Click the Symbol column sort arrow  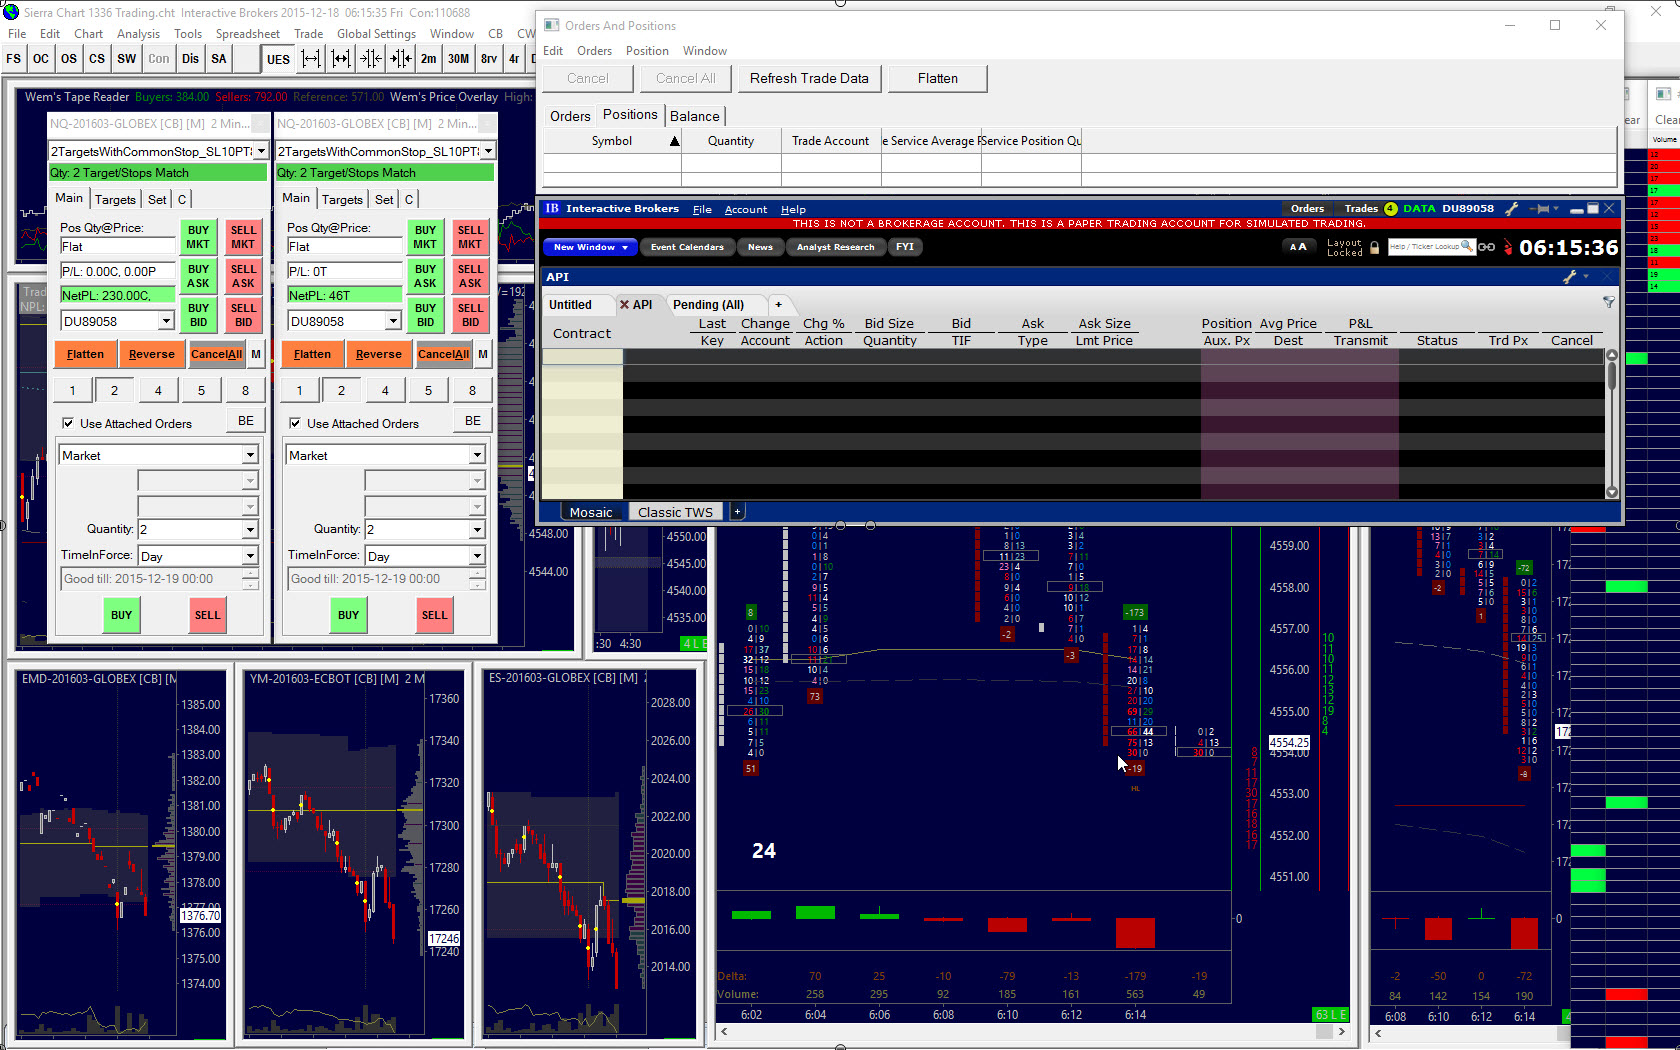(674, 141)
